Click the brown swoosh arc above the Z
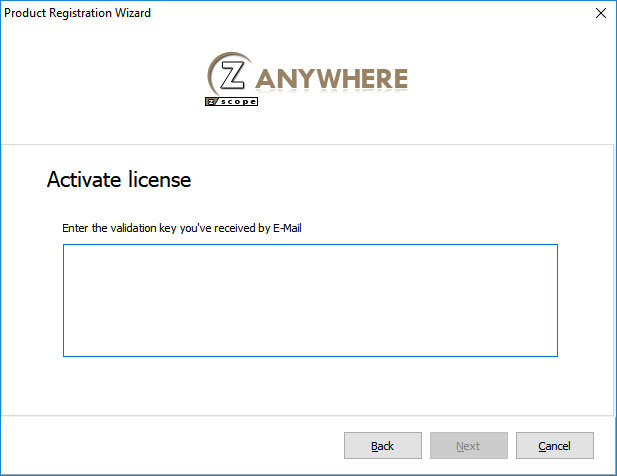 click(x=228, y=56)
